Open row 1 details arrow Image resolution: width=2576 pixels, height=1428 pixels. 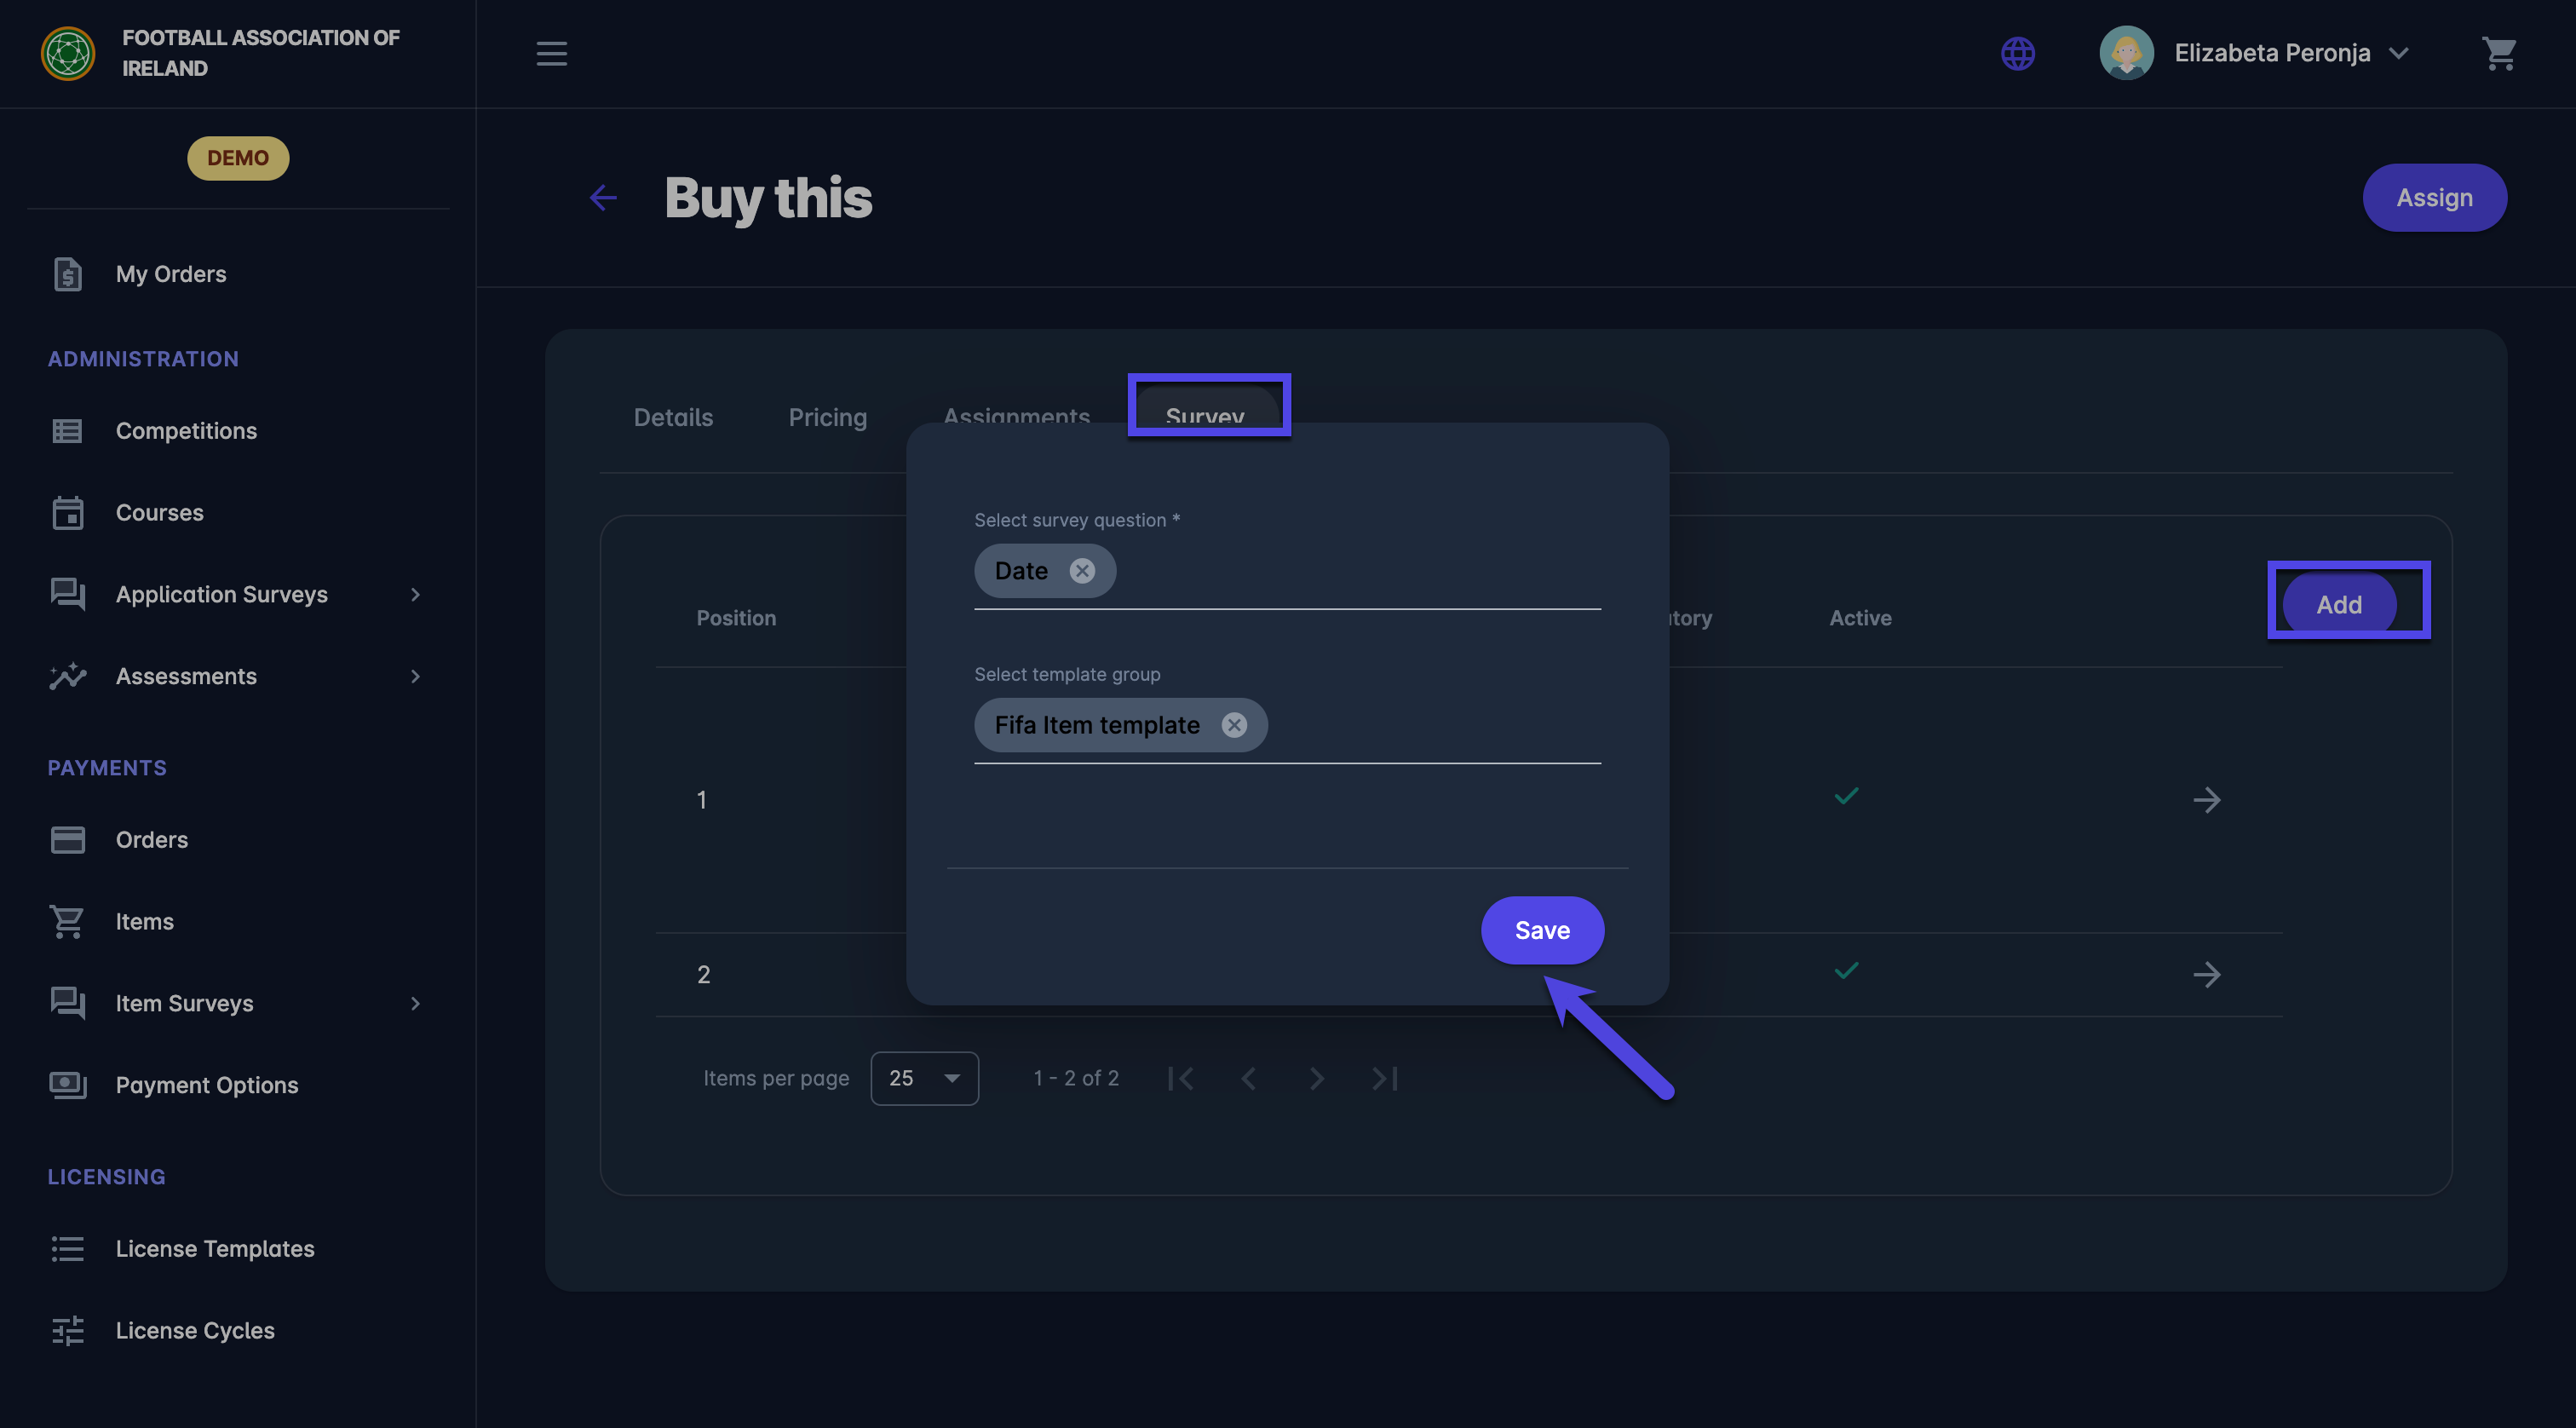2206,800
